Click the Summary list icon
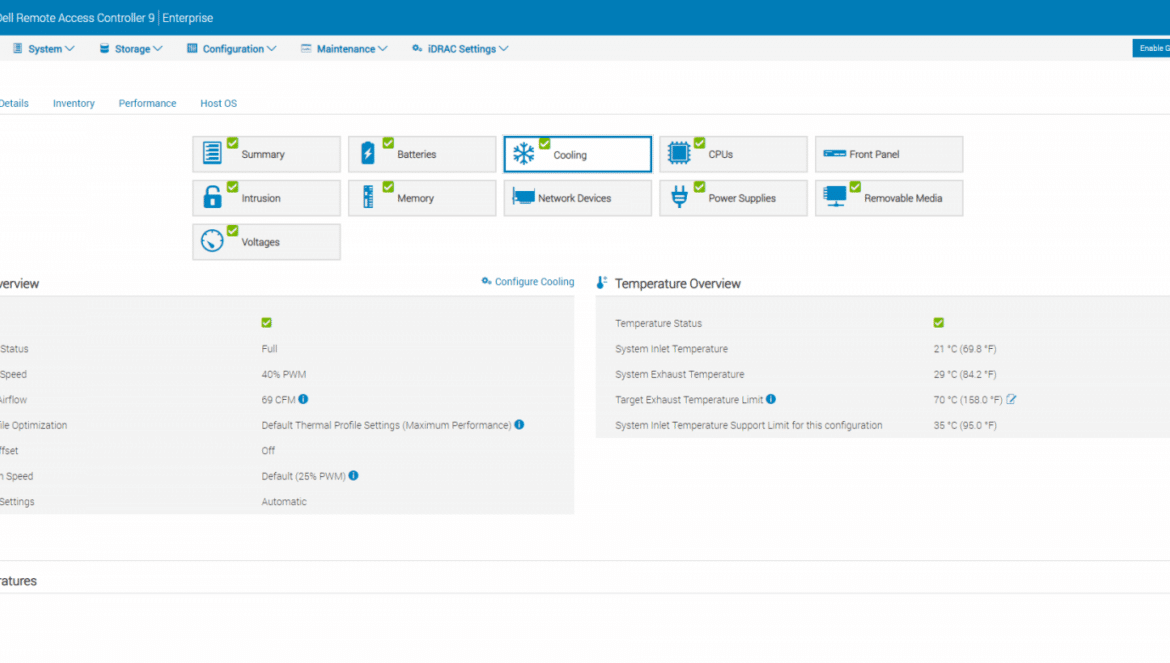 pyautogui.click(x=212, y=152)
